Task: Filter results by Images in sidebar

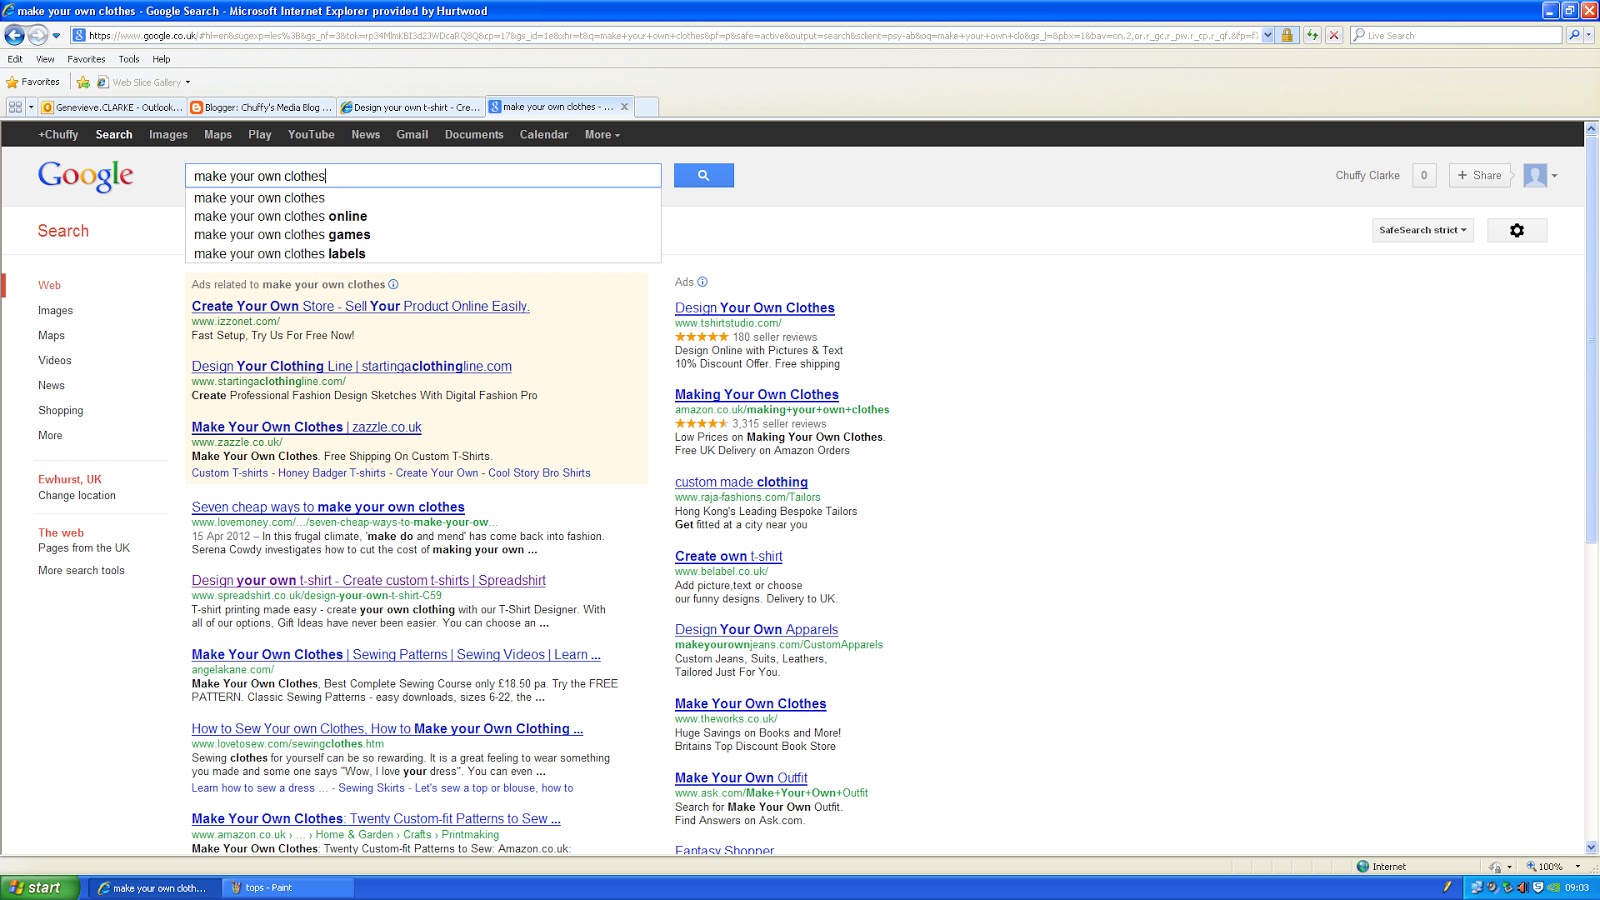Action: coord(55,310)
